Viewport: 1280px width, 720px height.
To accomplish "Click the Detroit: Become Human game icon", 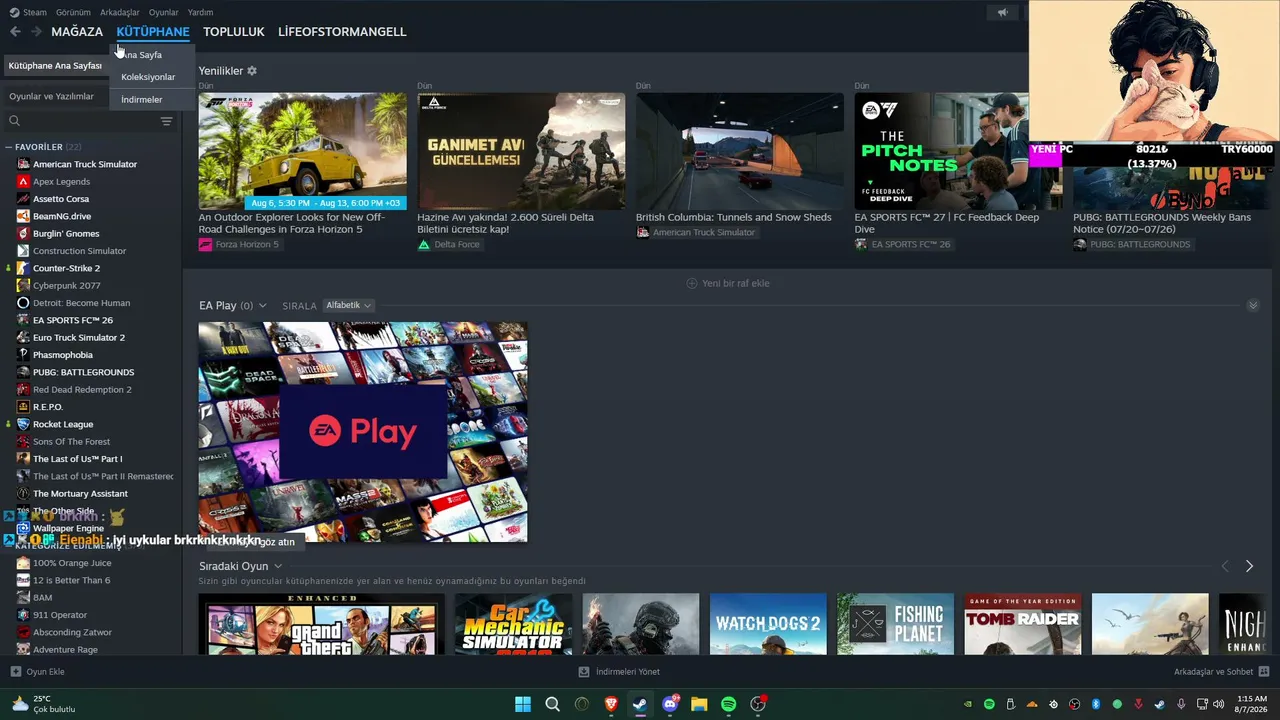I will pyautogui.click(x=23, y=303).
